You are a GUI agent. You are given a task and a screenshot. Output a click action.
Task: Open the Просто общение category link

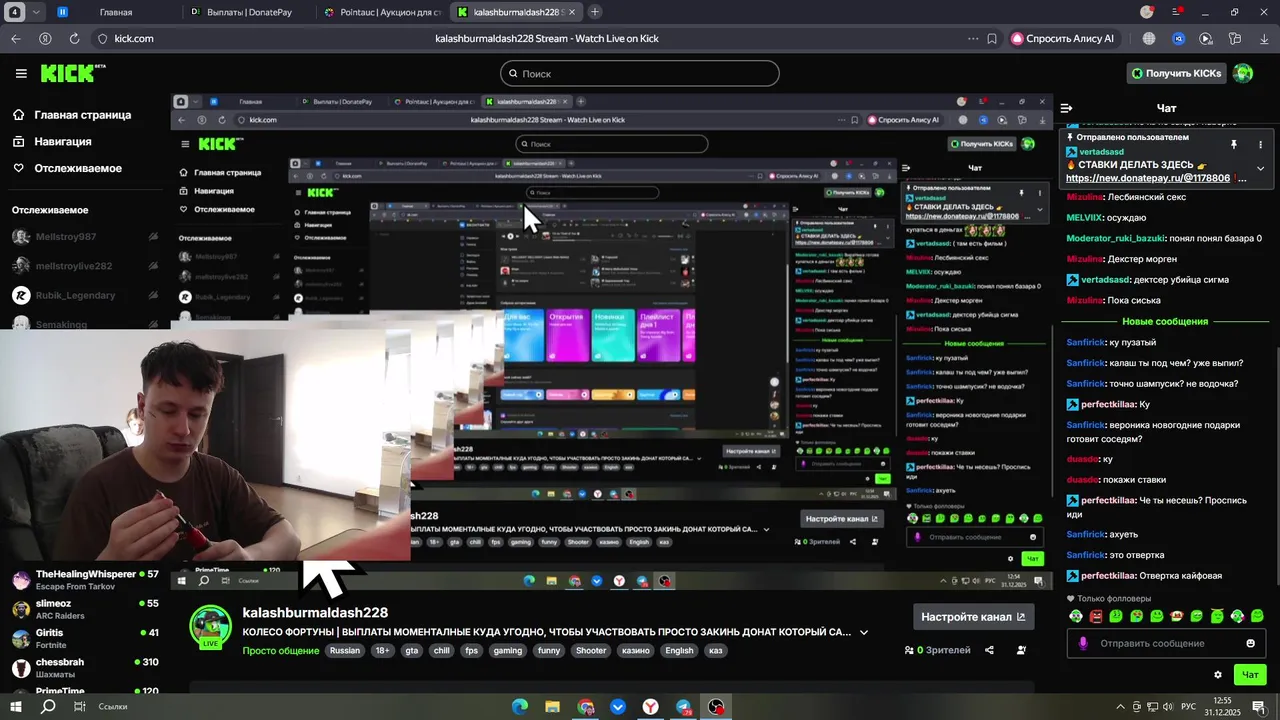point(280,650)
